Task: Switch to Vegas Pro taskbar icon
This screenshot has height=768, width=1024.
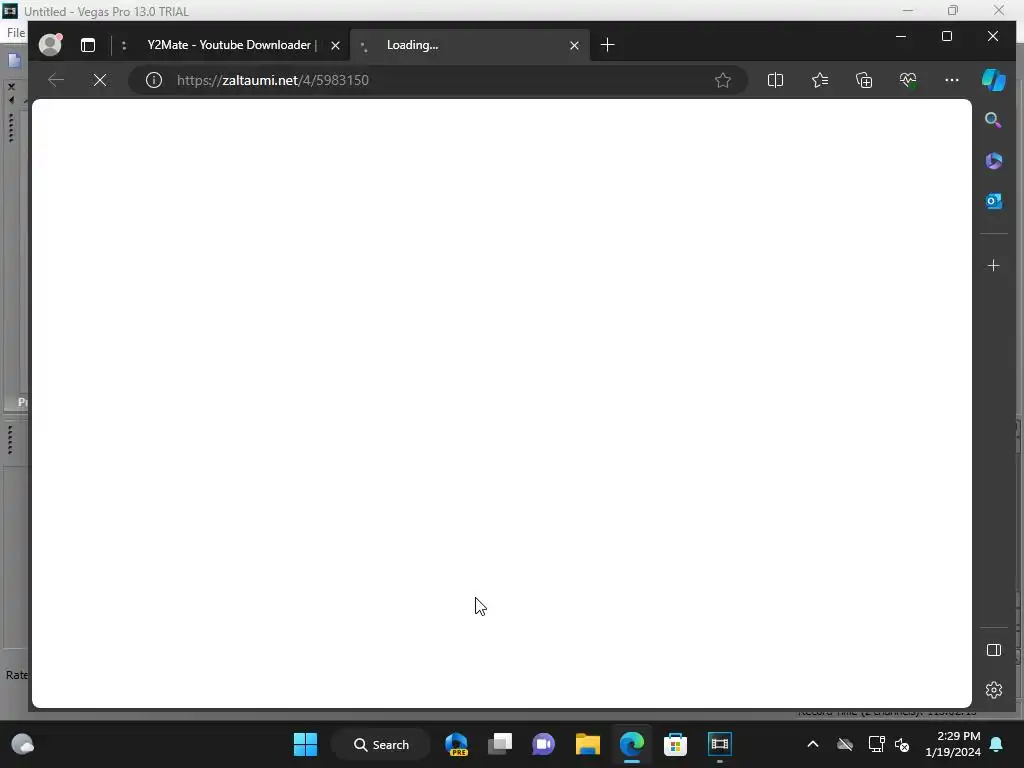Action: (x=720, y=744)
